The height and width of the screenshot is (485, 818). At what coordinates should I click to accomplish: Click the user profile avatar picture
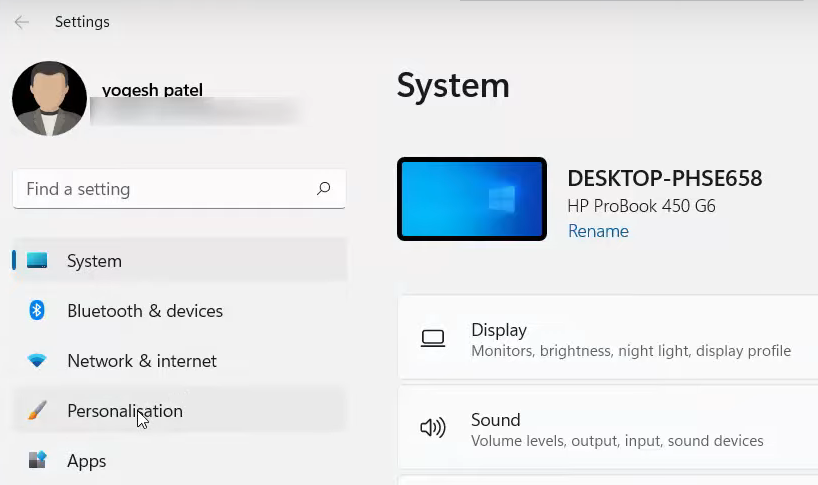click(49, 99)
